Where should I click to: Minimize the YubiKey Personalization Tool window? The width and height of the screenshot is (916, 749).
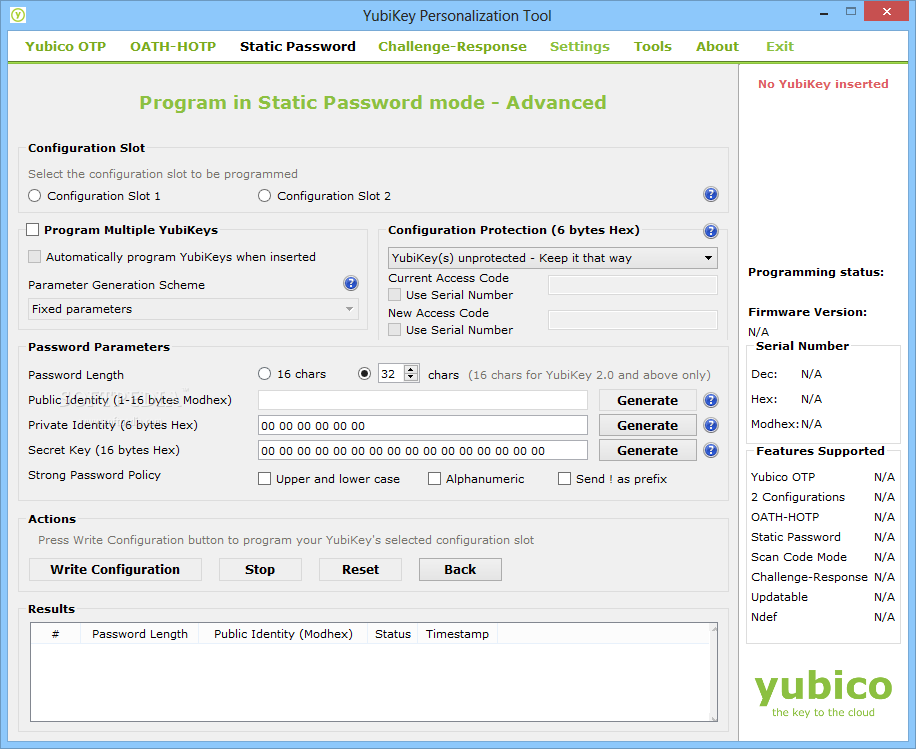pyautogui.click(x=824, y=12)
